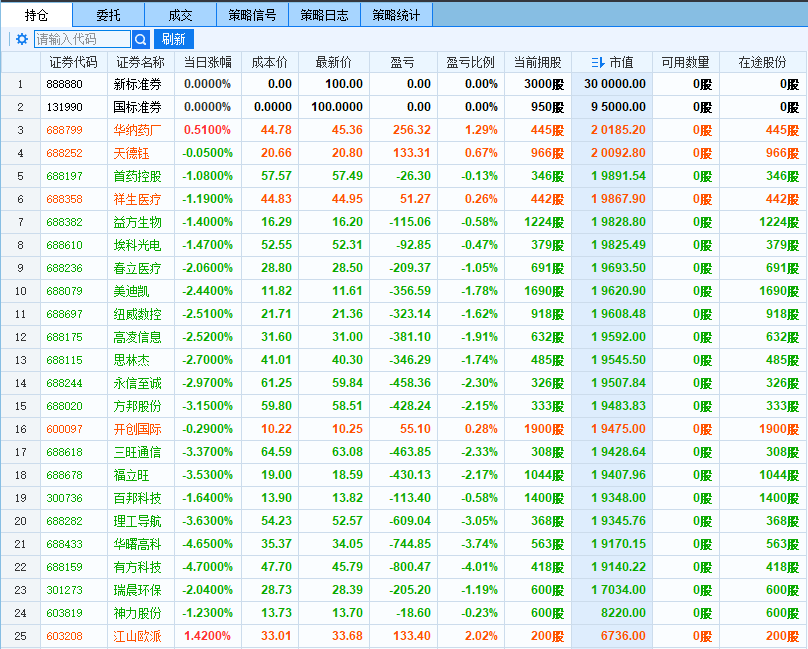Click profit value -800.47

pyautogui.click(x=410, y=567)
